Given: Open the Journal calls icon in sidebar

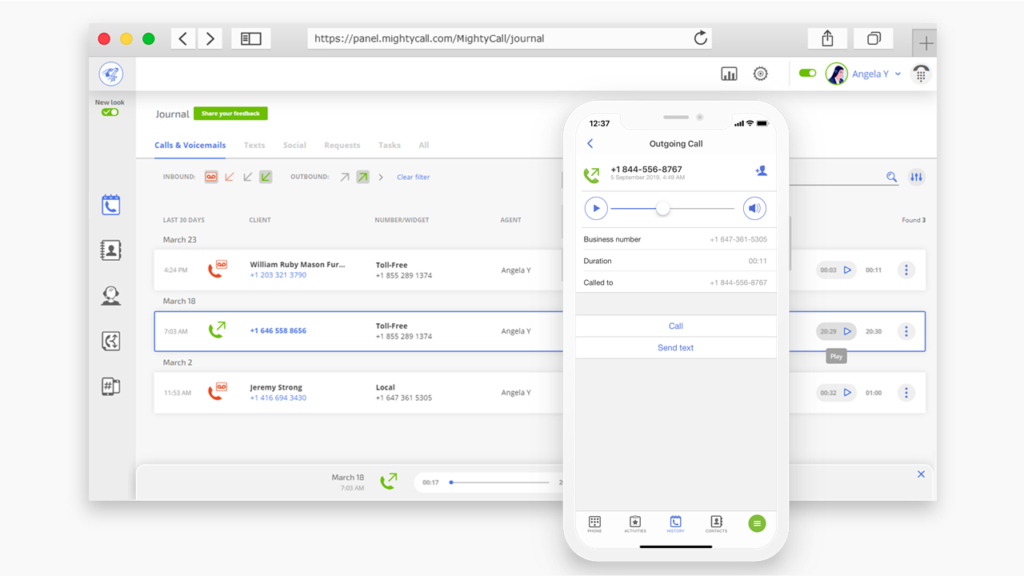Looking at the screenshot, I should click(111, 203).
